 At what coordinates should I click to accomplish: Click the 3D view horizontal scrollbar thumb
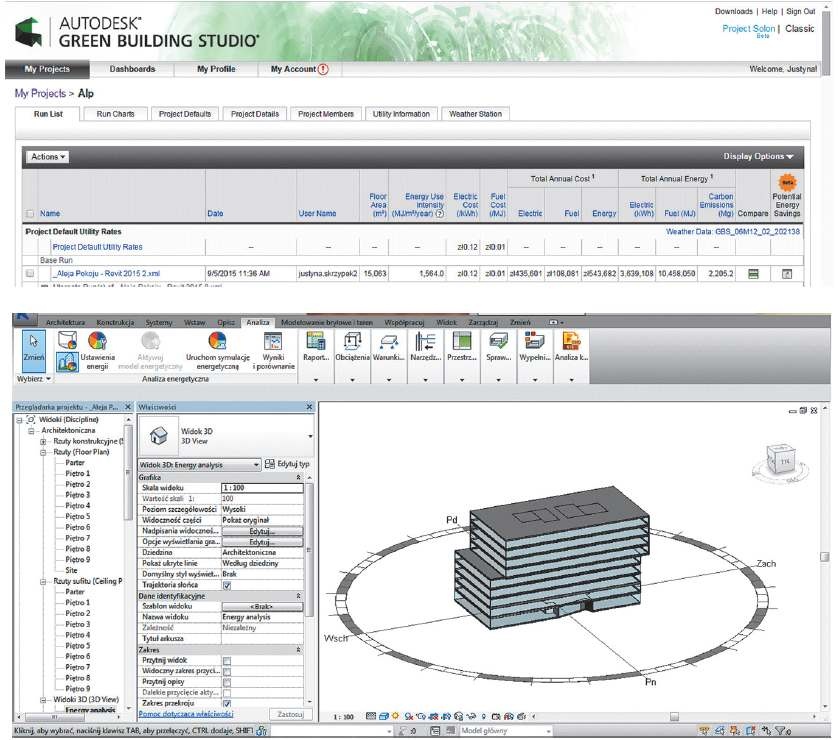[x=674, y=716]
